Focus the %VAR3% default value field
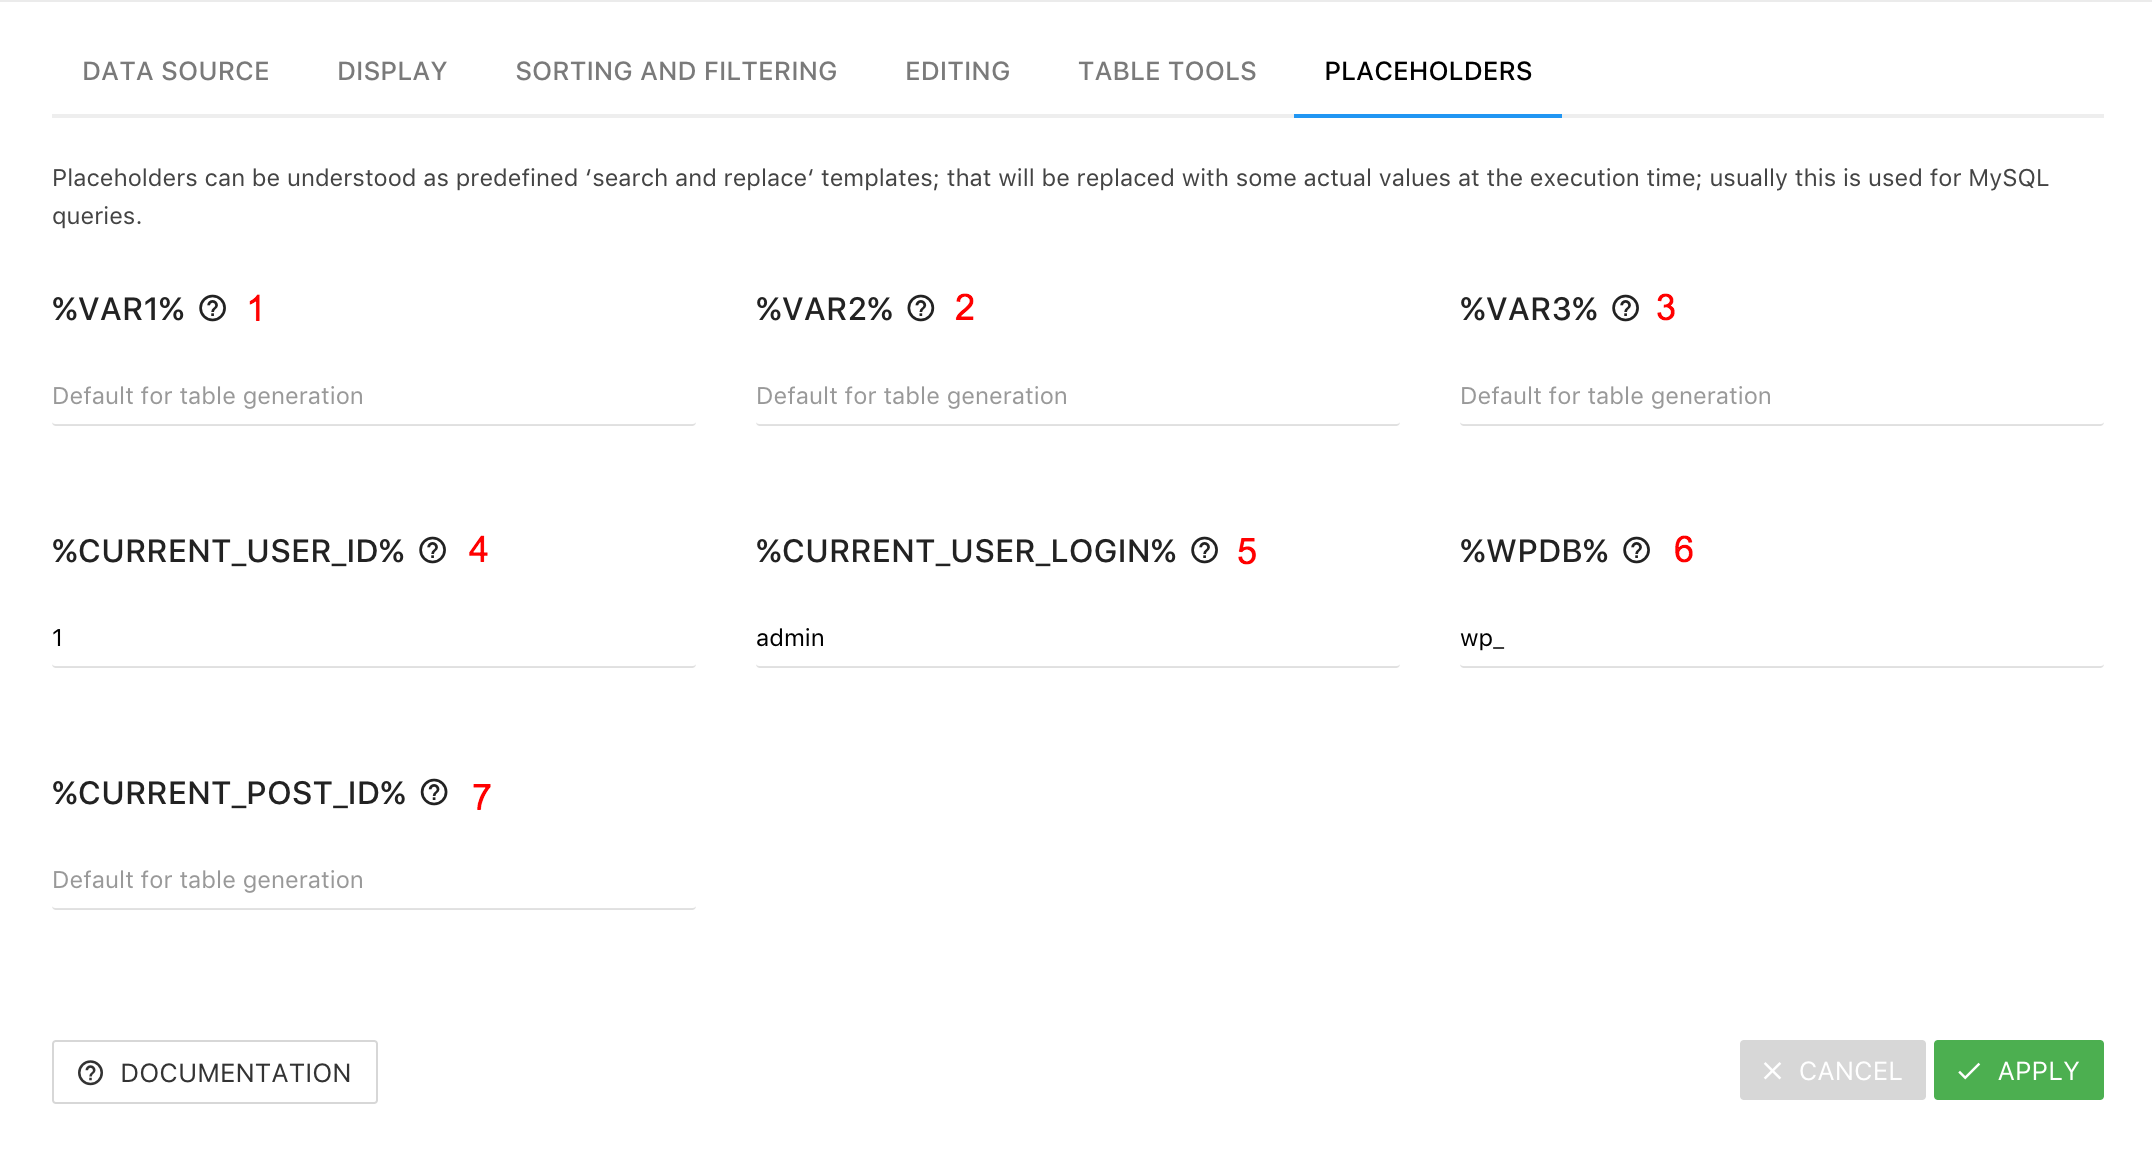This screenshot has width=2152, height=1152. tap(1782, 396)
